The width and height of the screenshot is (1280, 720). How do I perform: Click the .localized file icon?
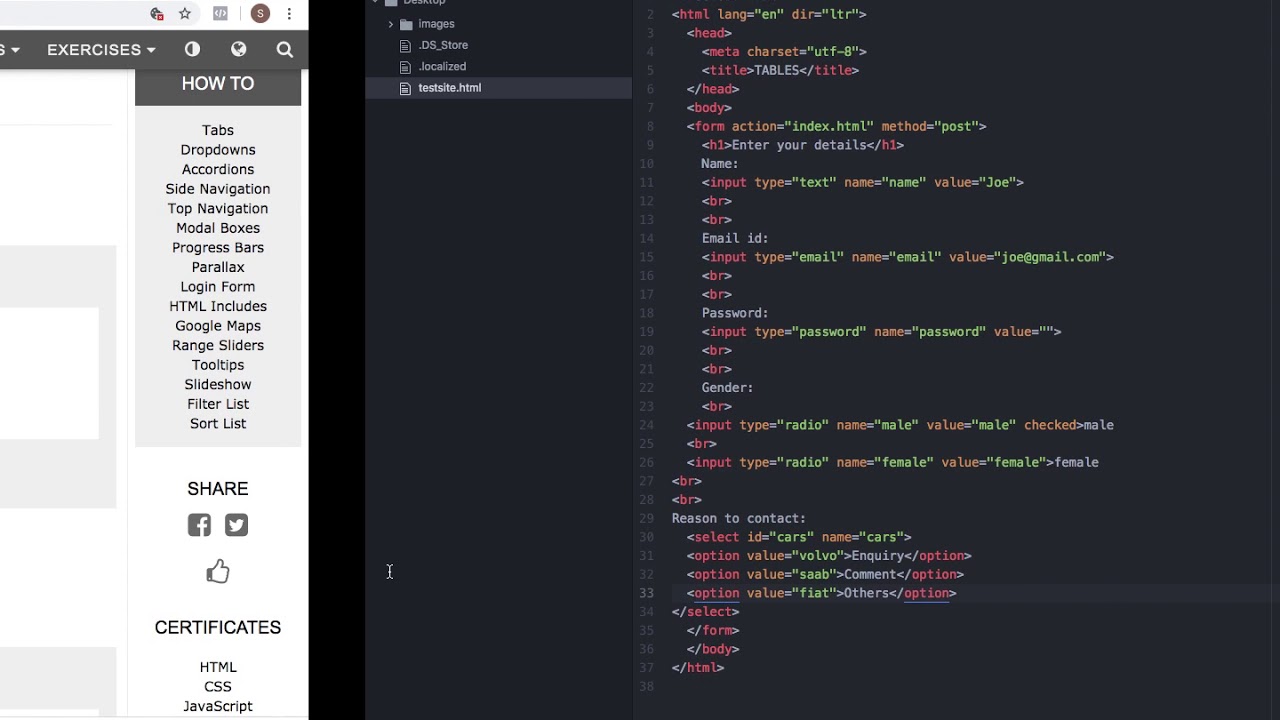click(x=405, y=67)
